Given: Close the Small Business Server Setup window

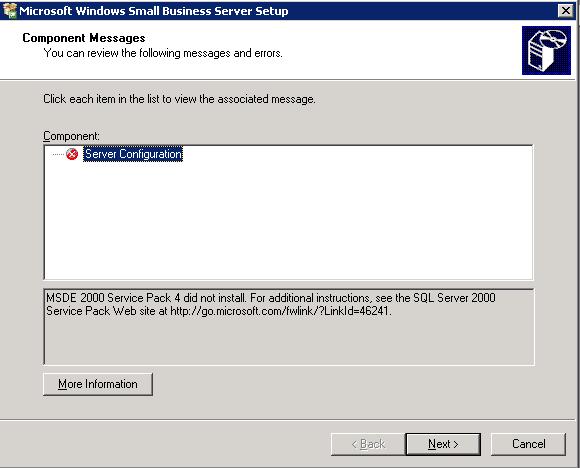Looking at the screenshot, I should click(566, 10).
